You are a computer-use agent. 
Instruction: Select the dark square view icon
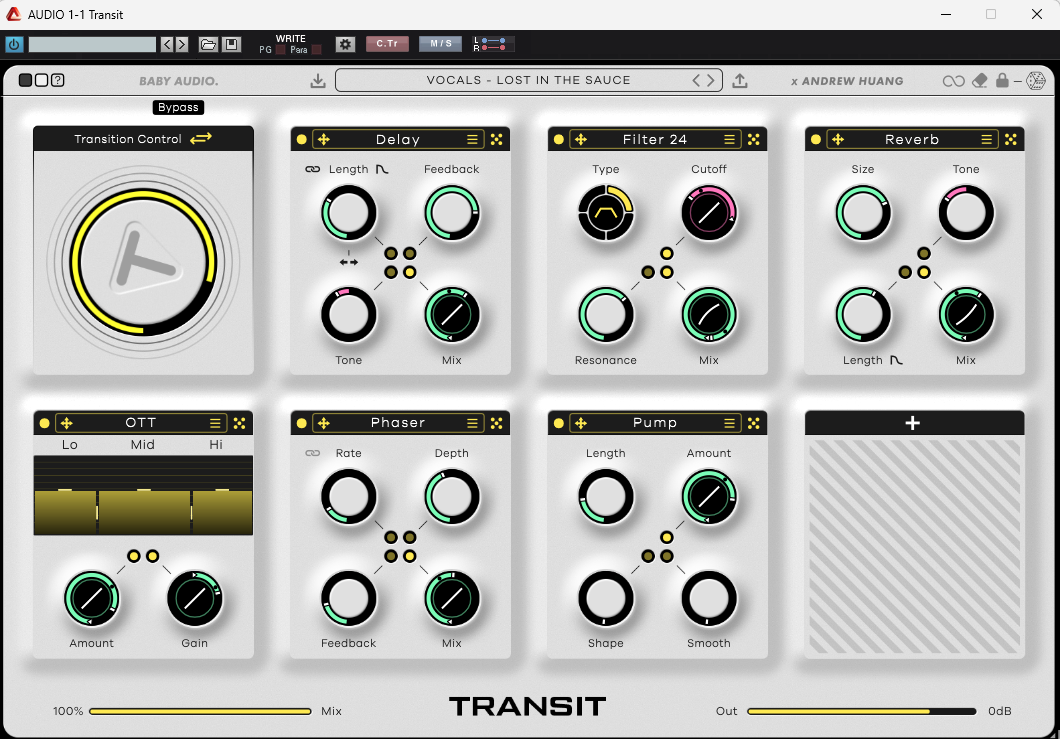click(x=26, y=80)
